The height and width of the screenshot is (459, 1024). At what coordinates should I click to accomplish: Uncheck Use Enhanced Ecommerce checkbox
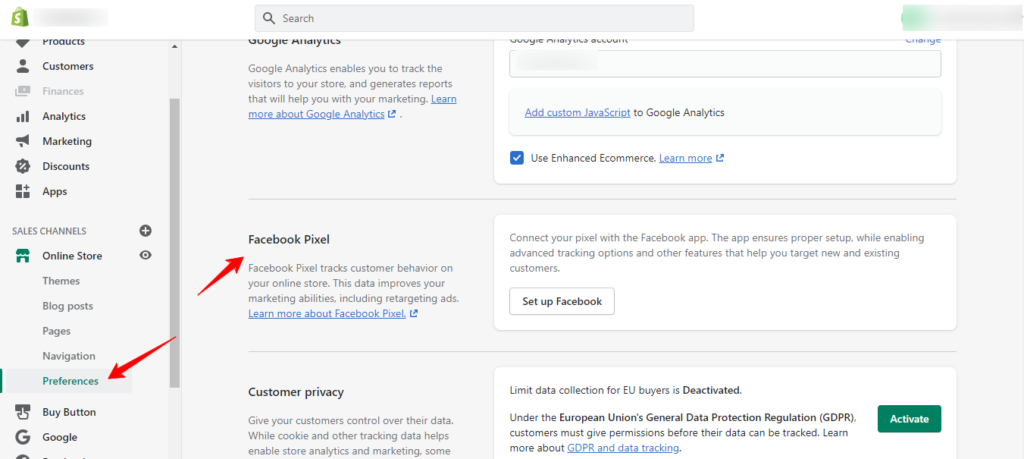point(517,158)
